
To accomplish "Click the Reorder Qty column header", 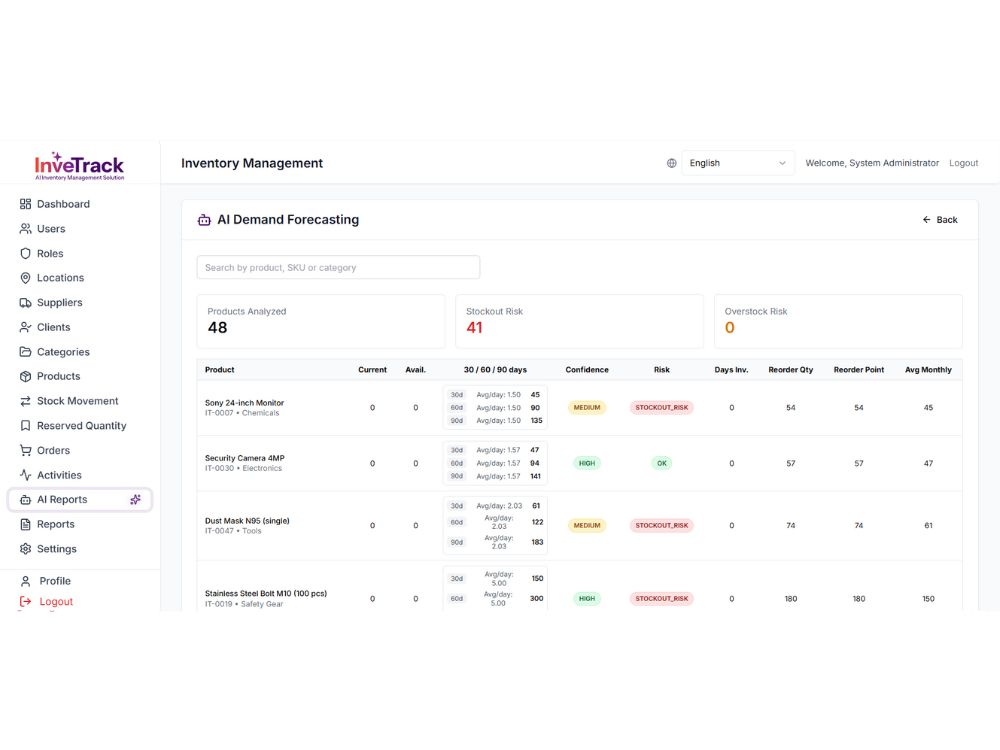I will pyautogui.click(x=790, y=370).
